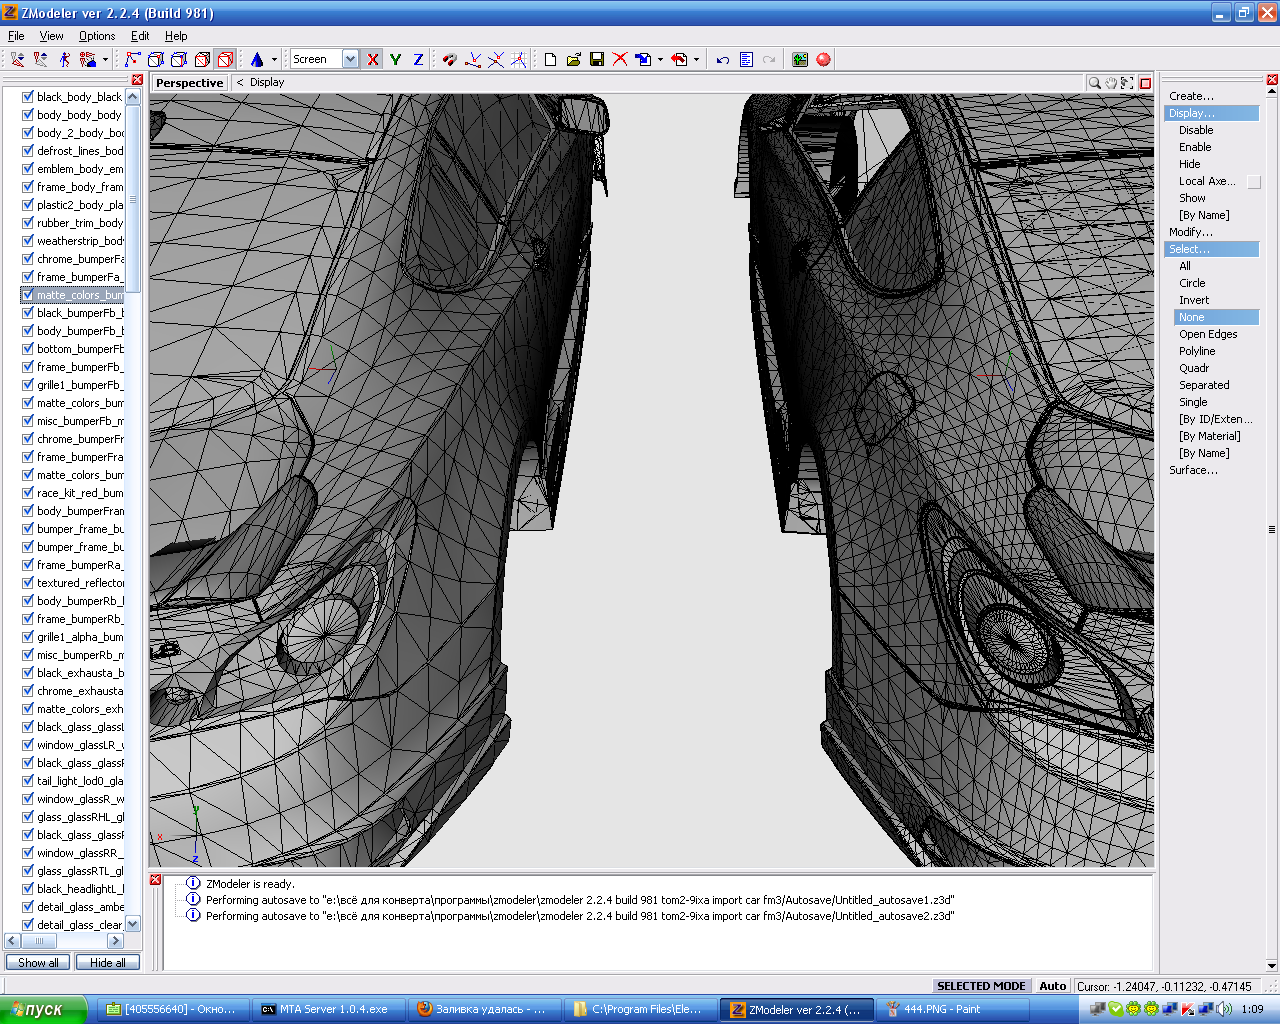Viewport: 1280px width, 1024px height.
Task: Toggle the Local Axes checkbox
Action: [1253, 182]
